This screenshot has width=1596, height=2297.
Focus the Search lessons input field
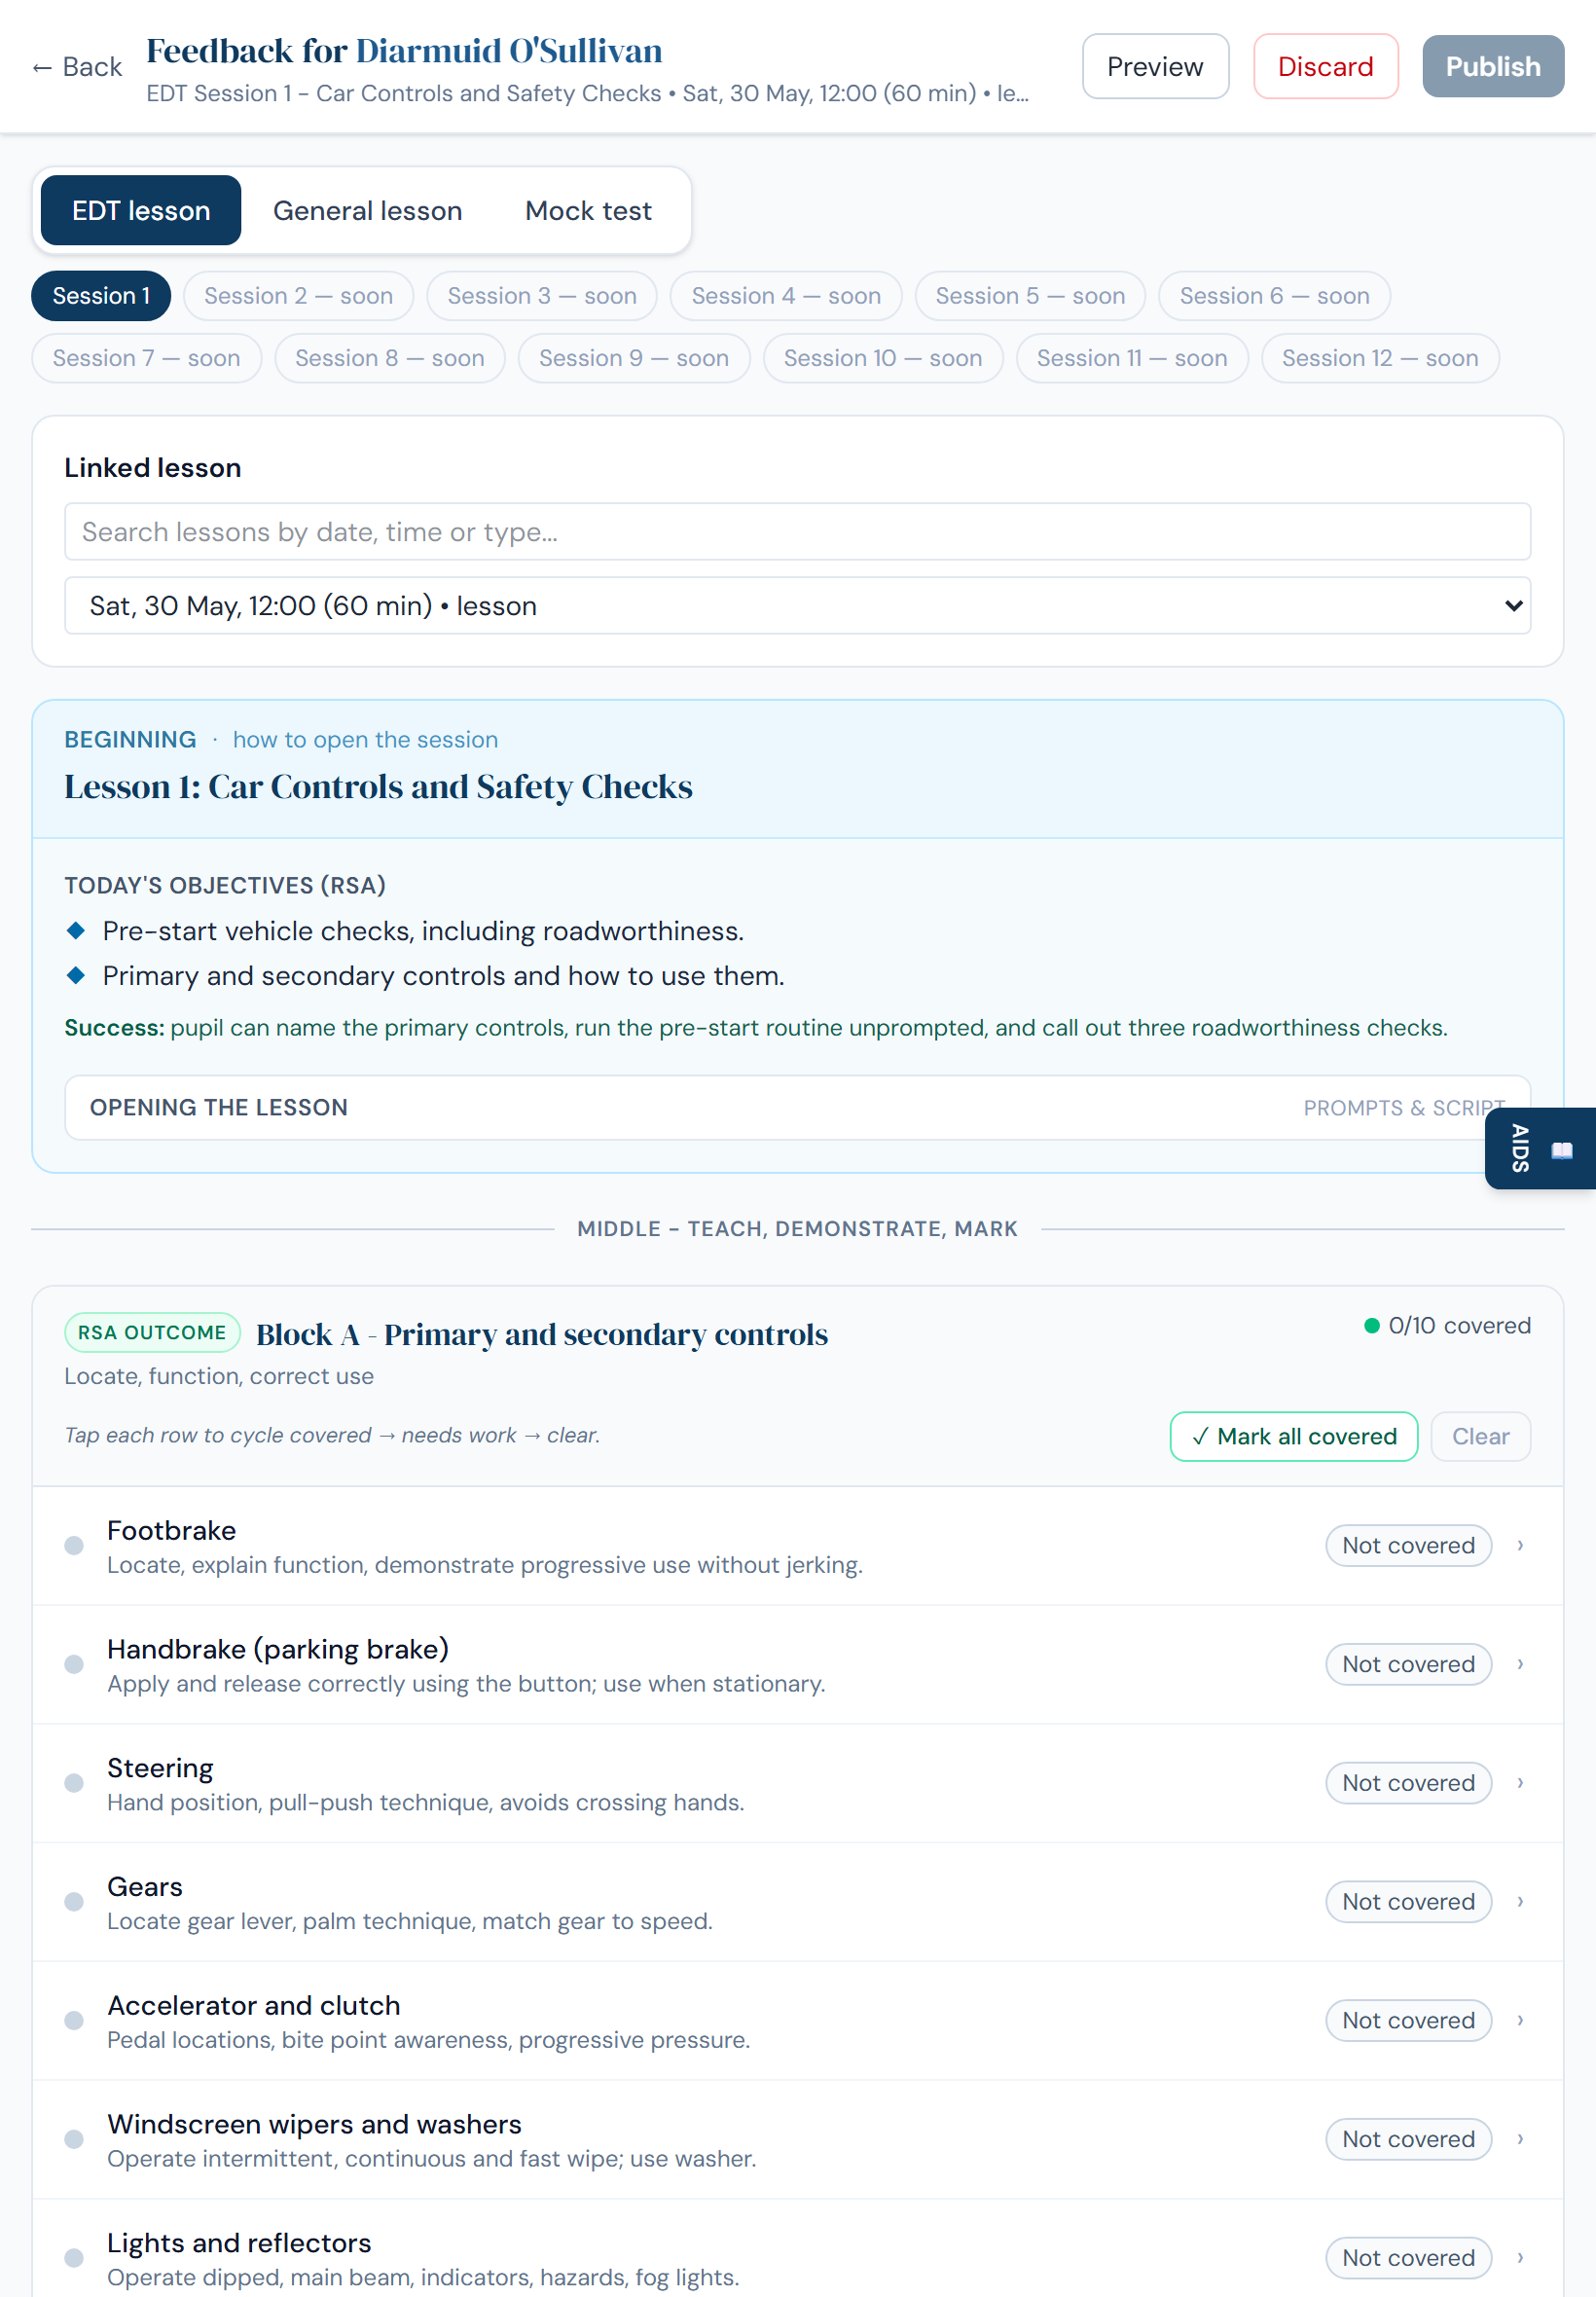[x=797, y=532]
